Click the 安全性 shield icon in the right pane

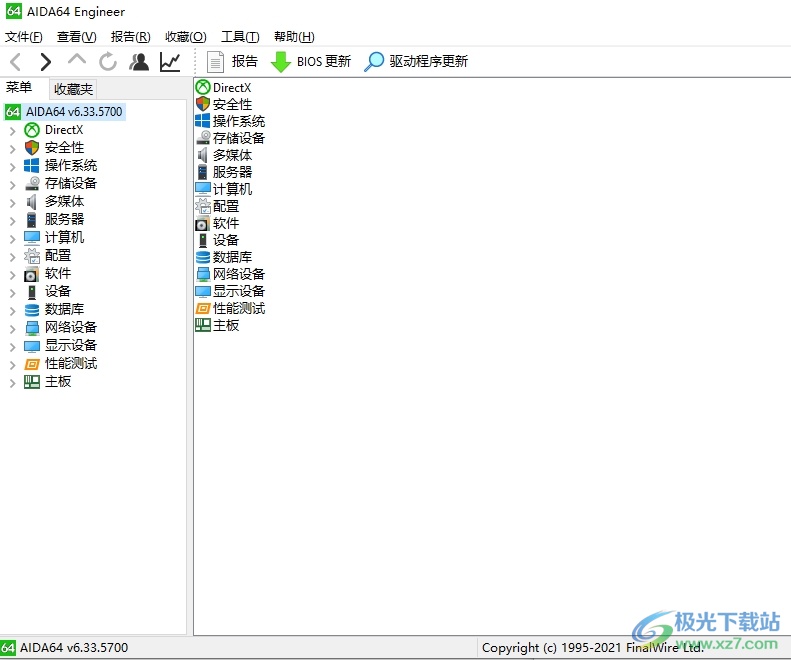203,104
